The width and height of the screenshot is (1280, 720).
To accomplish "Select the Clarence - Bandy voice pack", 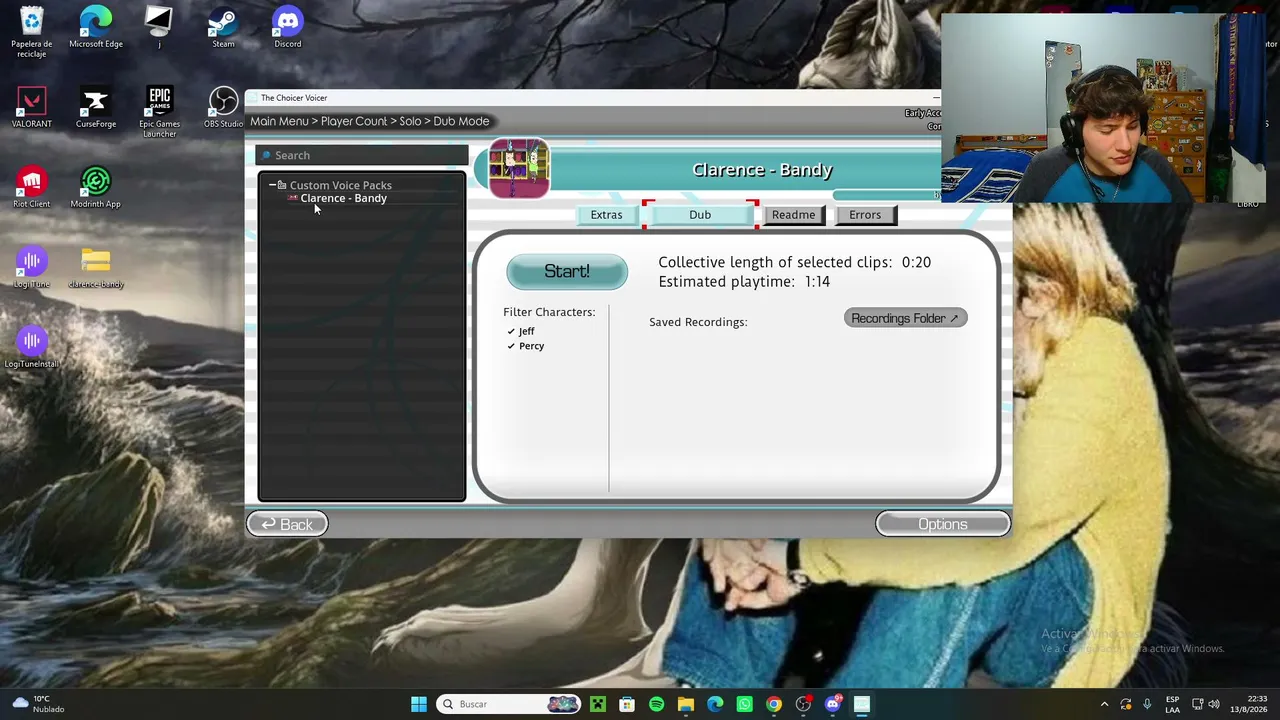I will (x=343, y=198).
